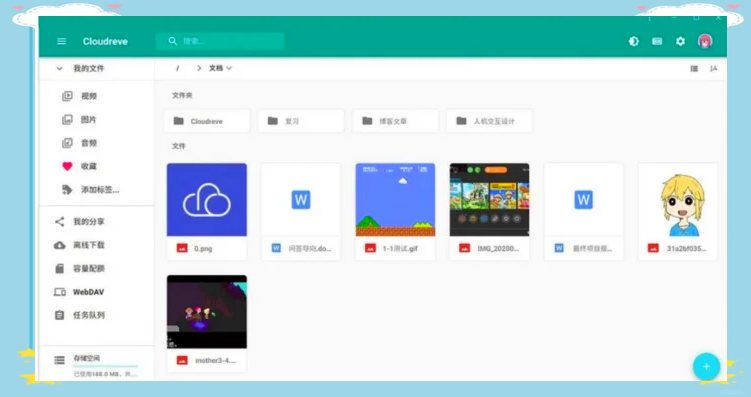
Task: Open the 文档 breadcrumb dropdown
Action: (x=220, y=68)
